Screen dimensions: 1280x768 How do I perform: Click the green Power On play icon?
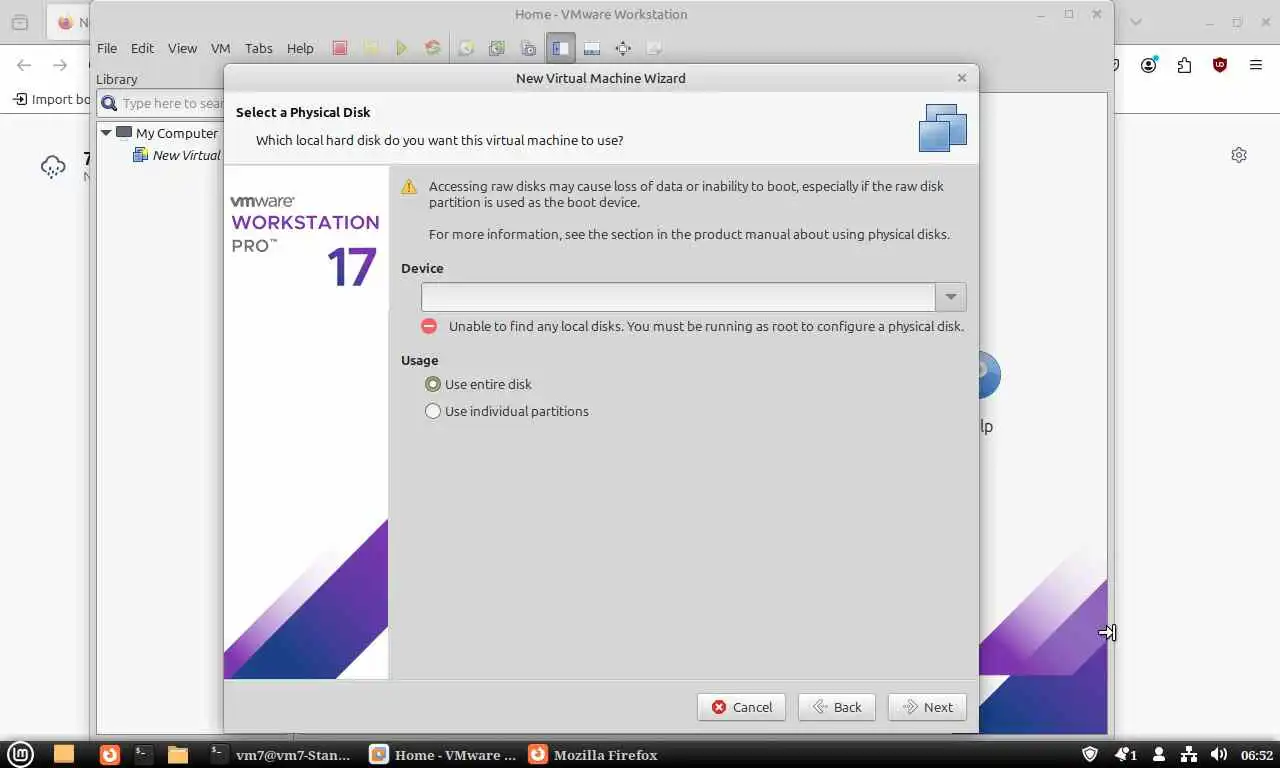coord(402,48)
